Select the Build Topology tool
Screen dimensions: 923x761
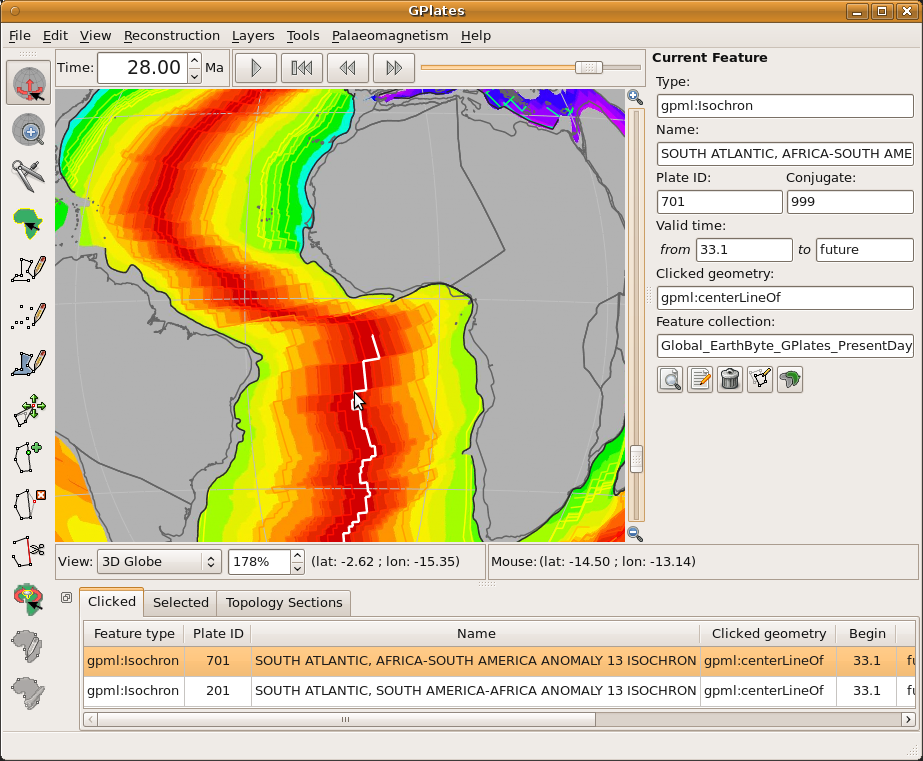[x=28, y=646]
